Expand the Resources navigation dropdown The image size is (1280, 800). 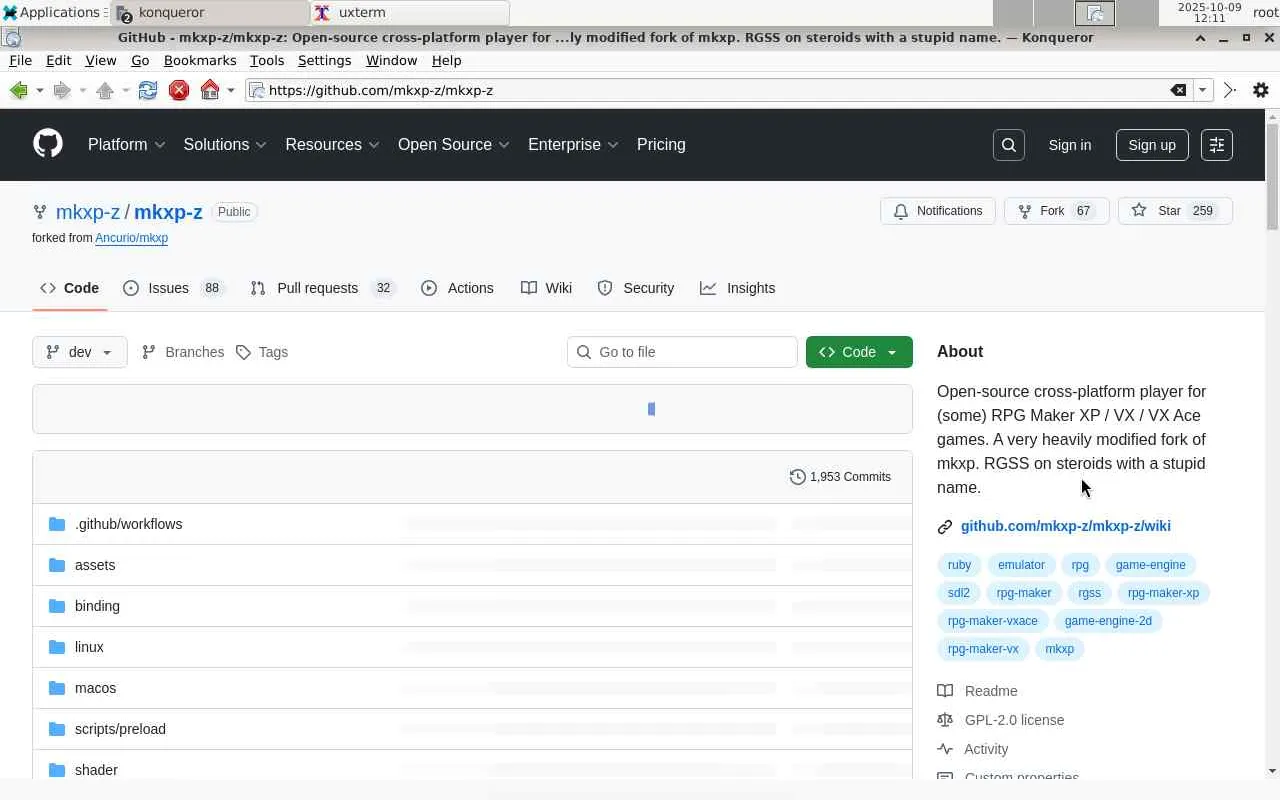[332, 144]
